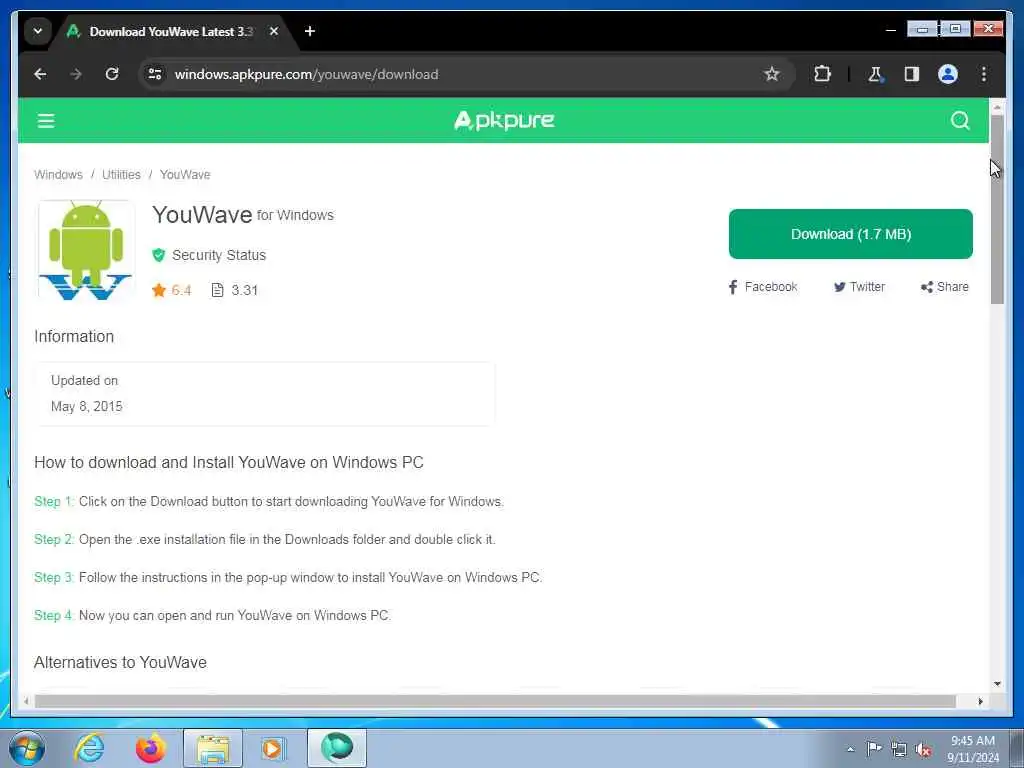The width and height of the screenshot is (1024, 768).
Task: Click the Security Status text
Action: point(219,255)
